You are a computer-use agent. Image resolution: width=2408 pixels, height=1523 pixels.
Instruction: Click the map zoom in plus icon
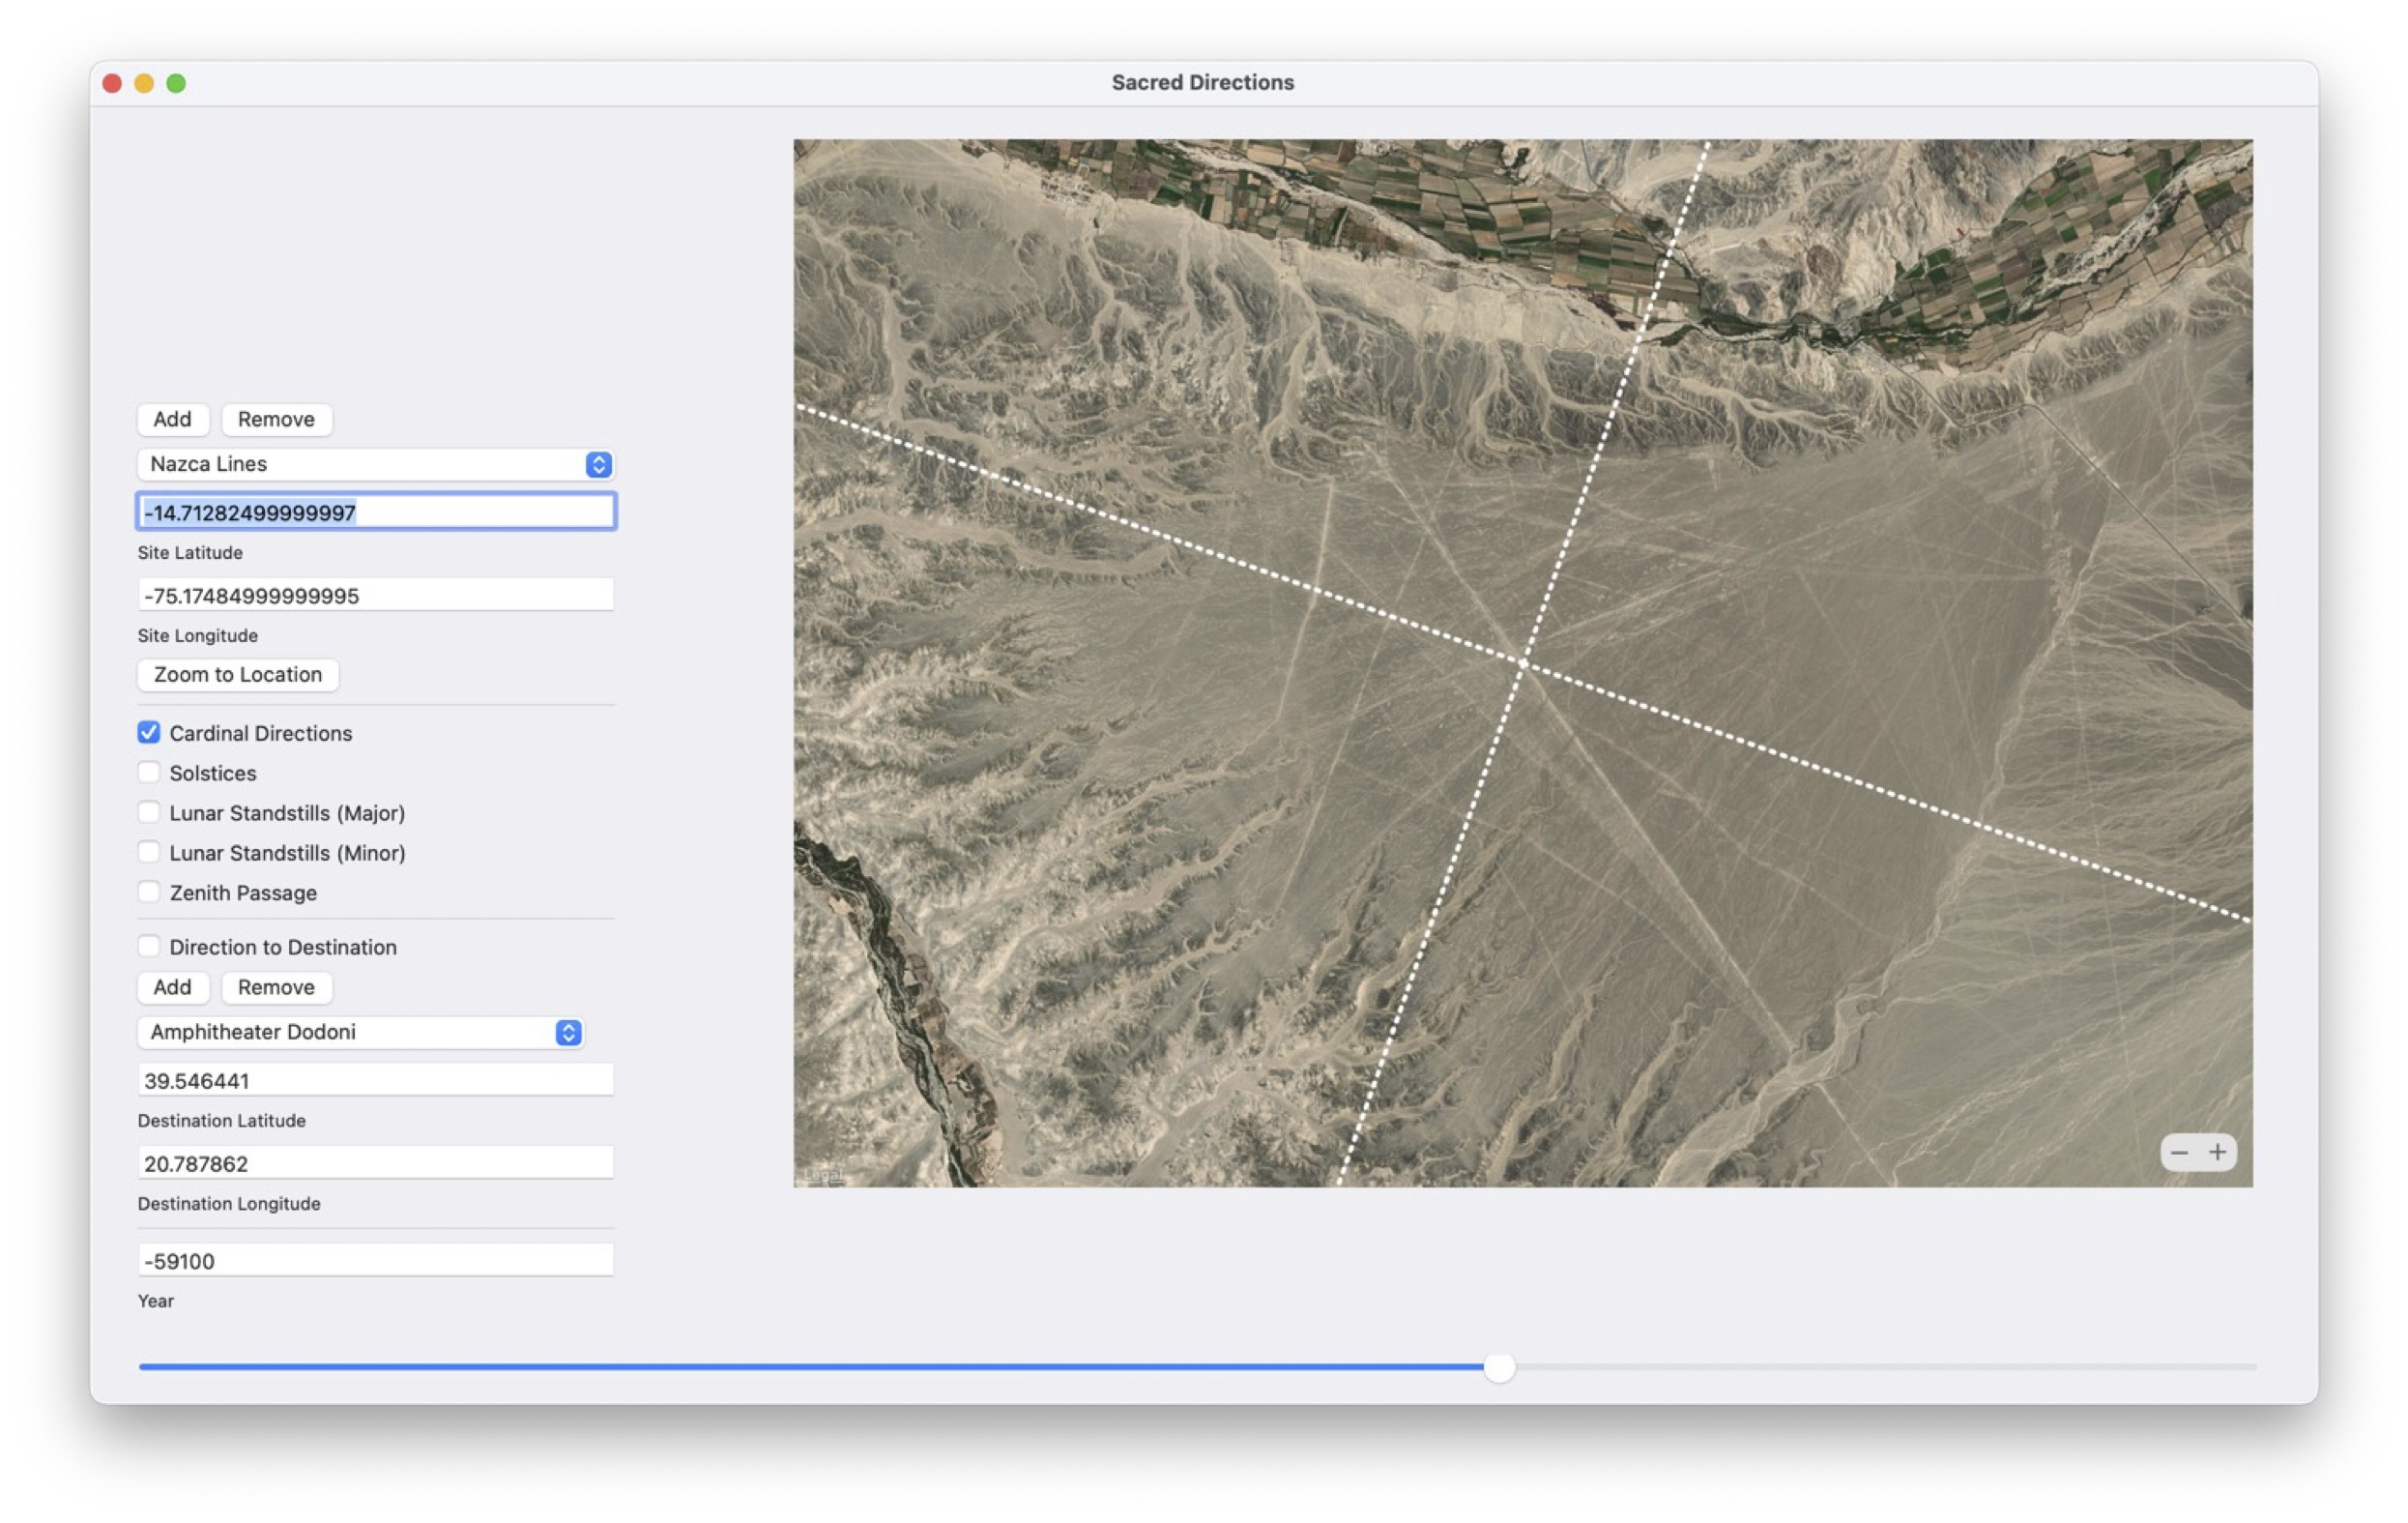pos(2217,1152)
